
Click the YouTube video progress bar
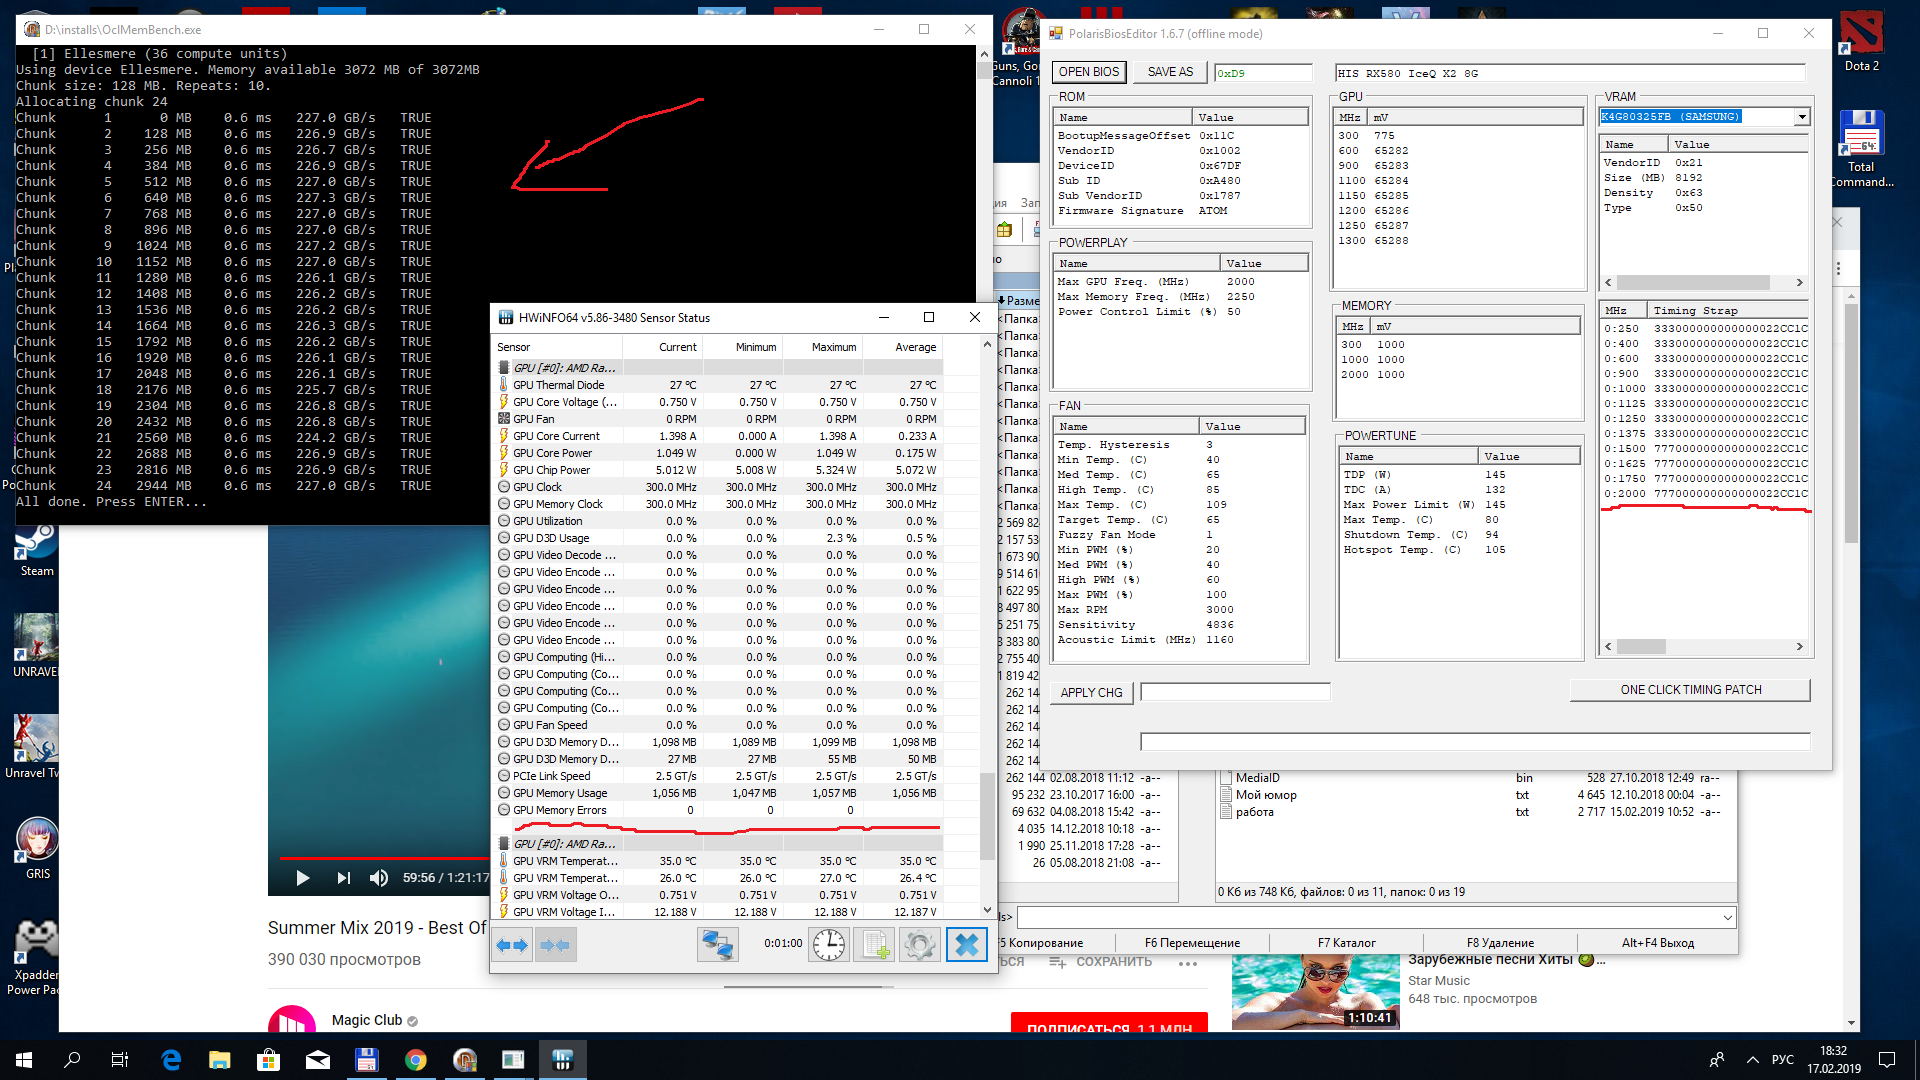click(x=380, y=858)
